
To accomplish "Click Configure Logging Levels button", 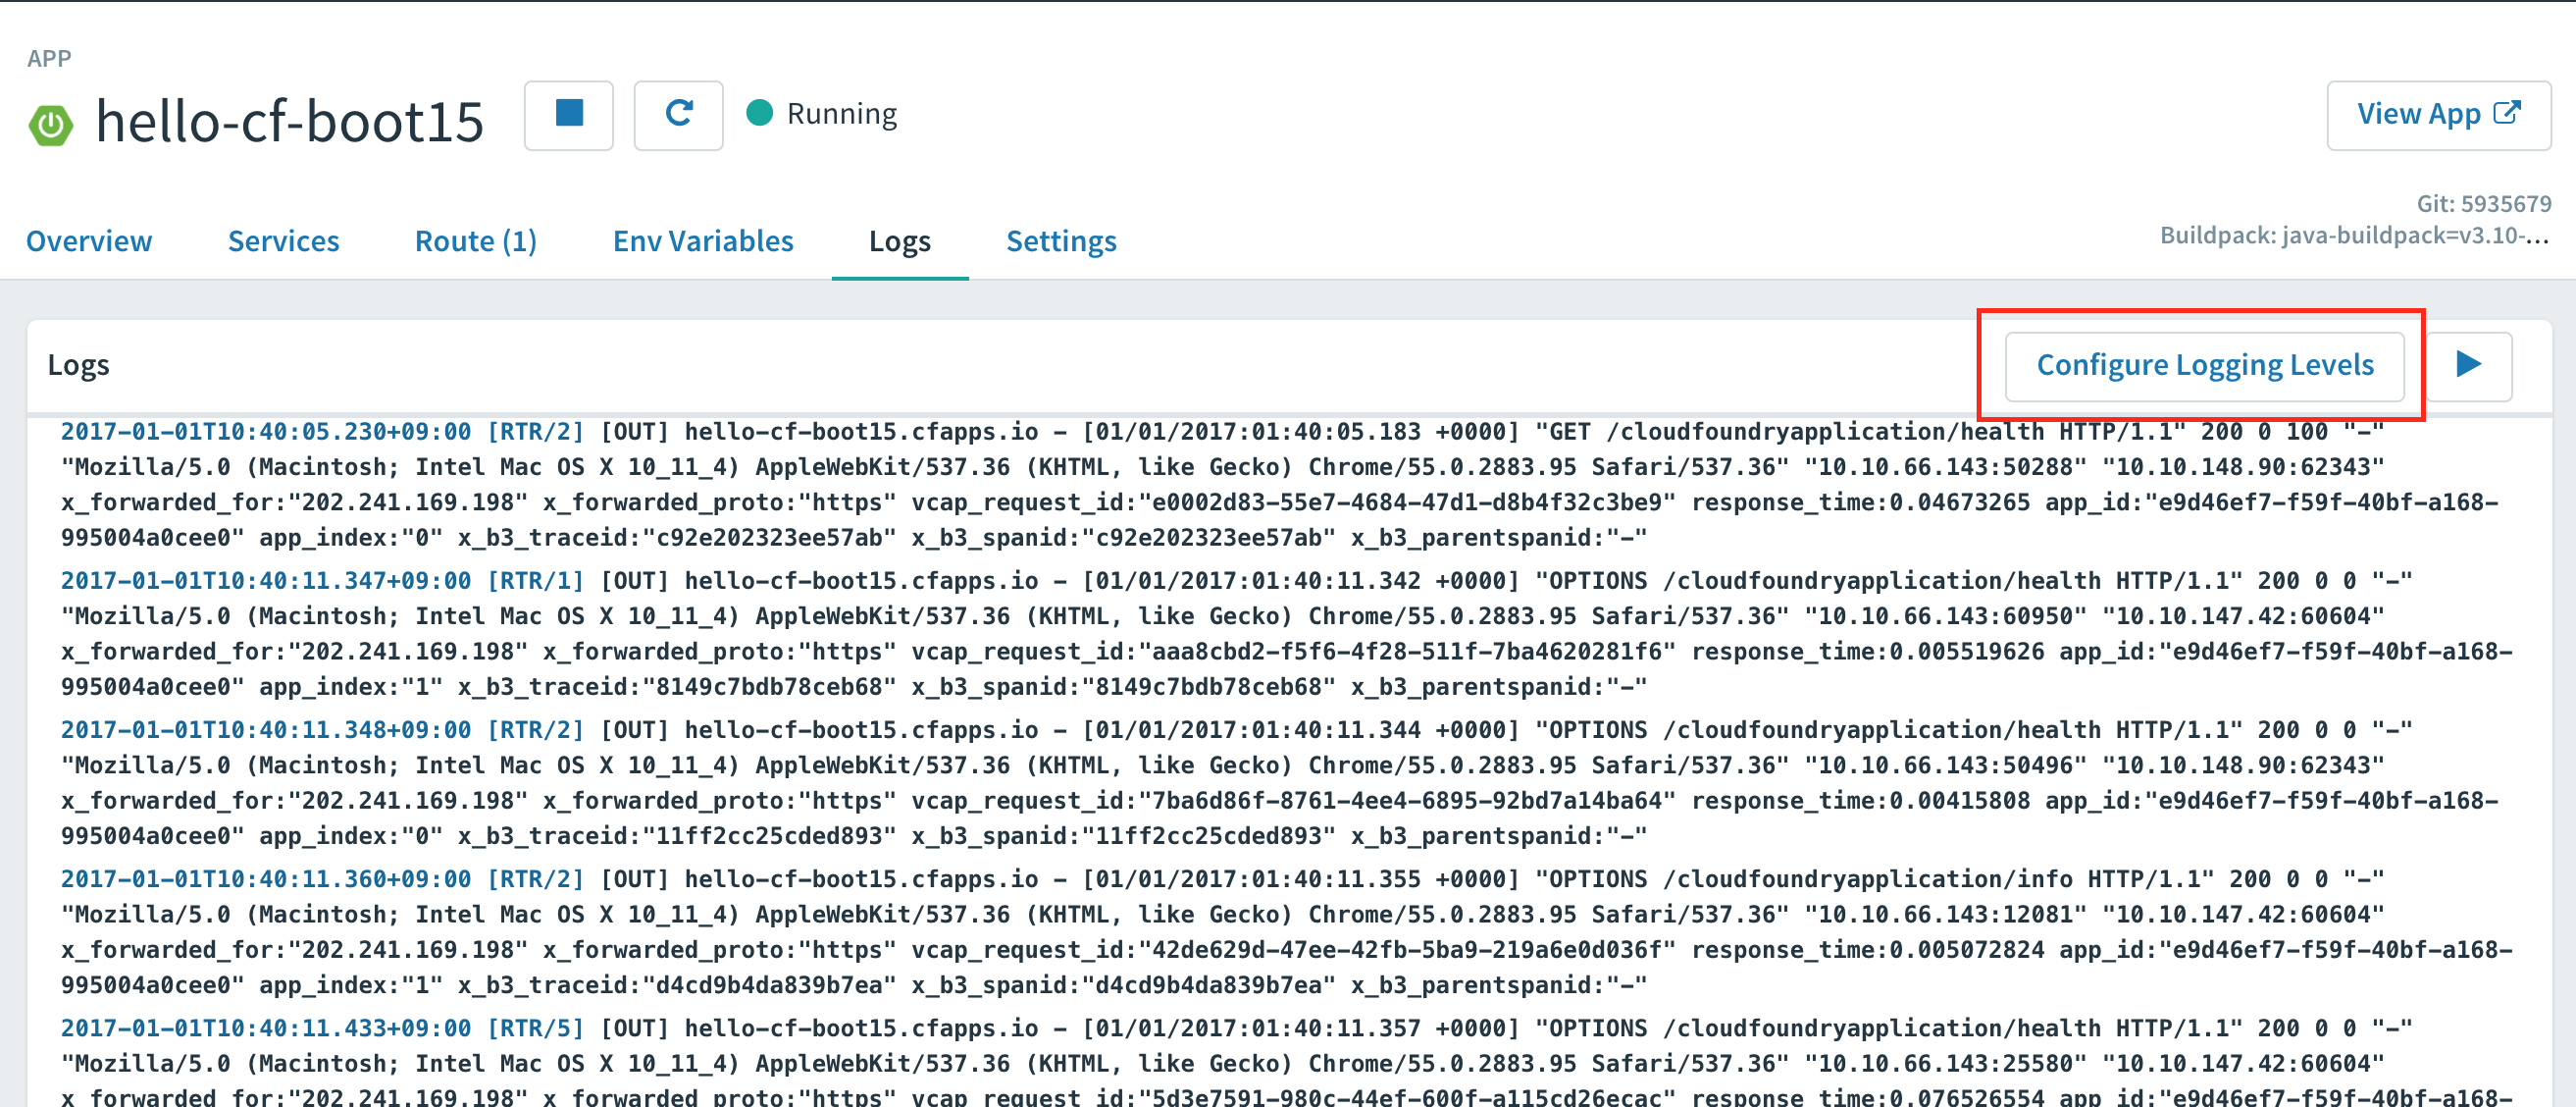I will click(2204, 365).
